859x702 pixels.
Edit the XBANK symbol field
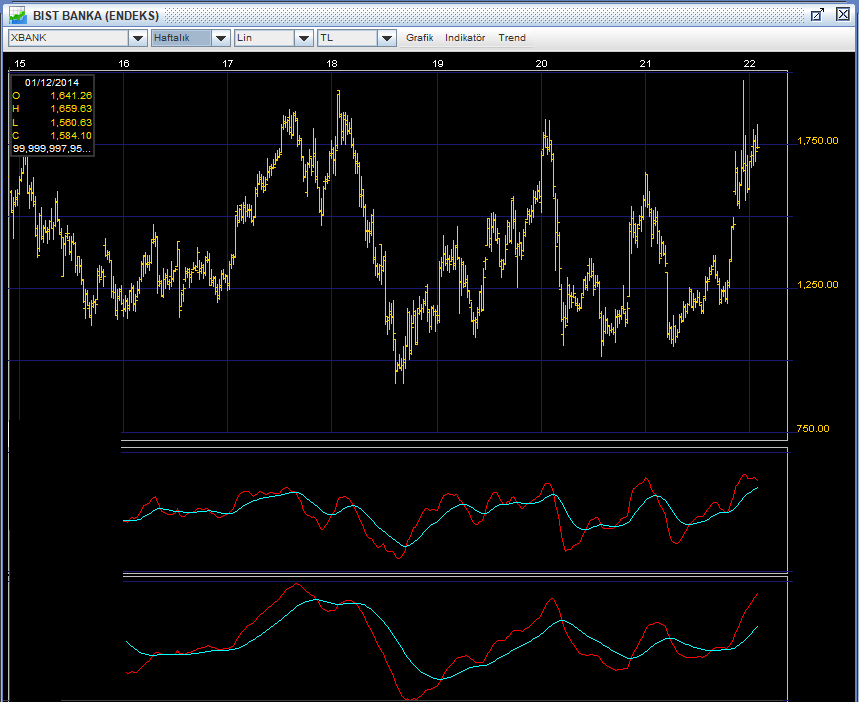[x=68, y=38]
